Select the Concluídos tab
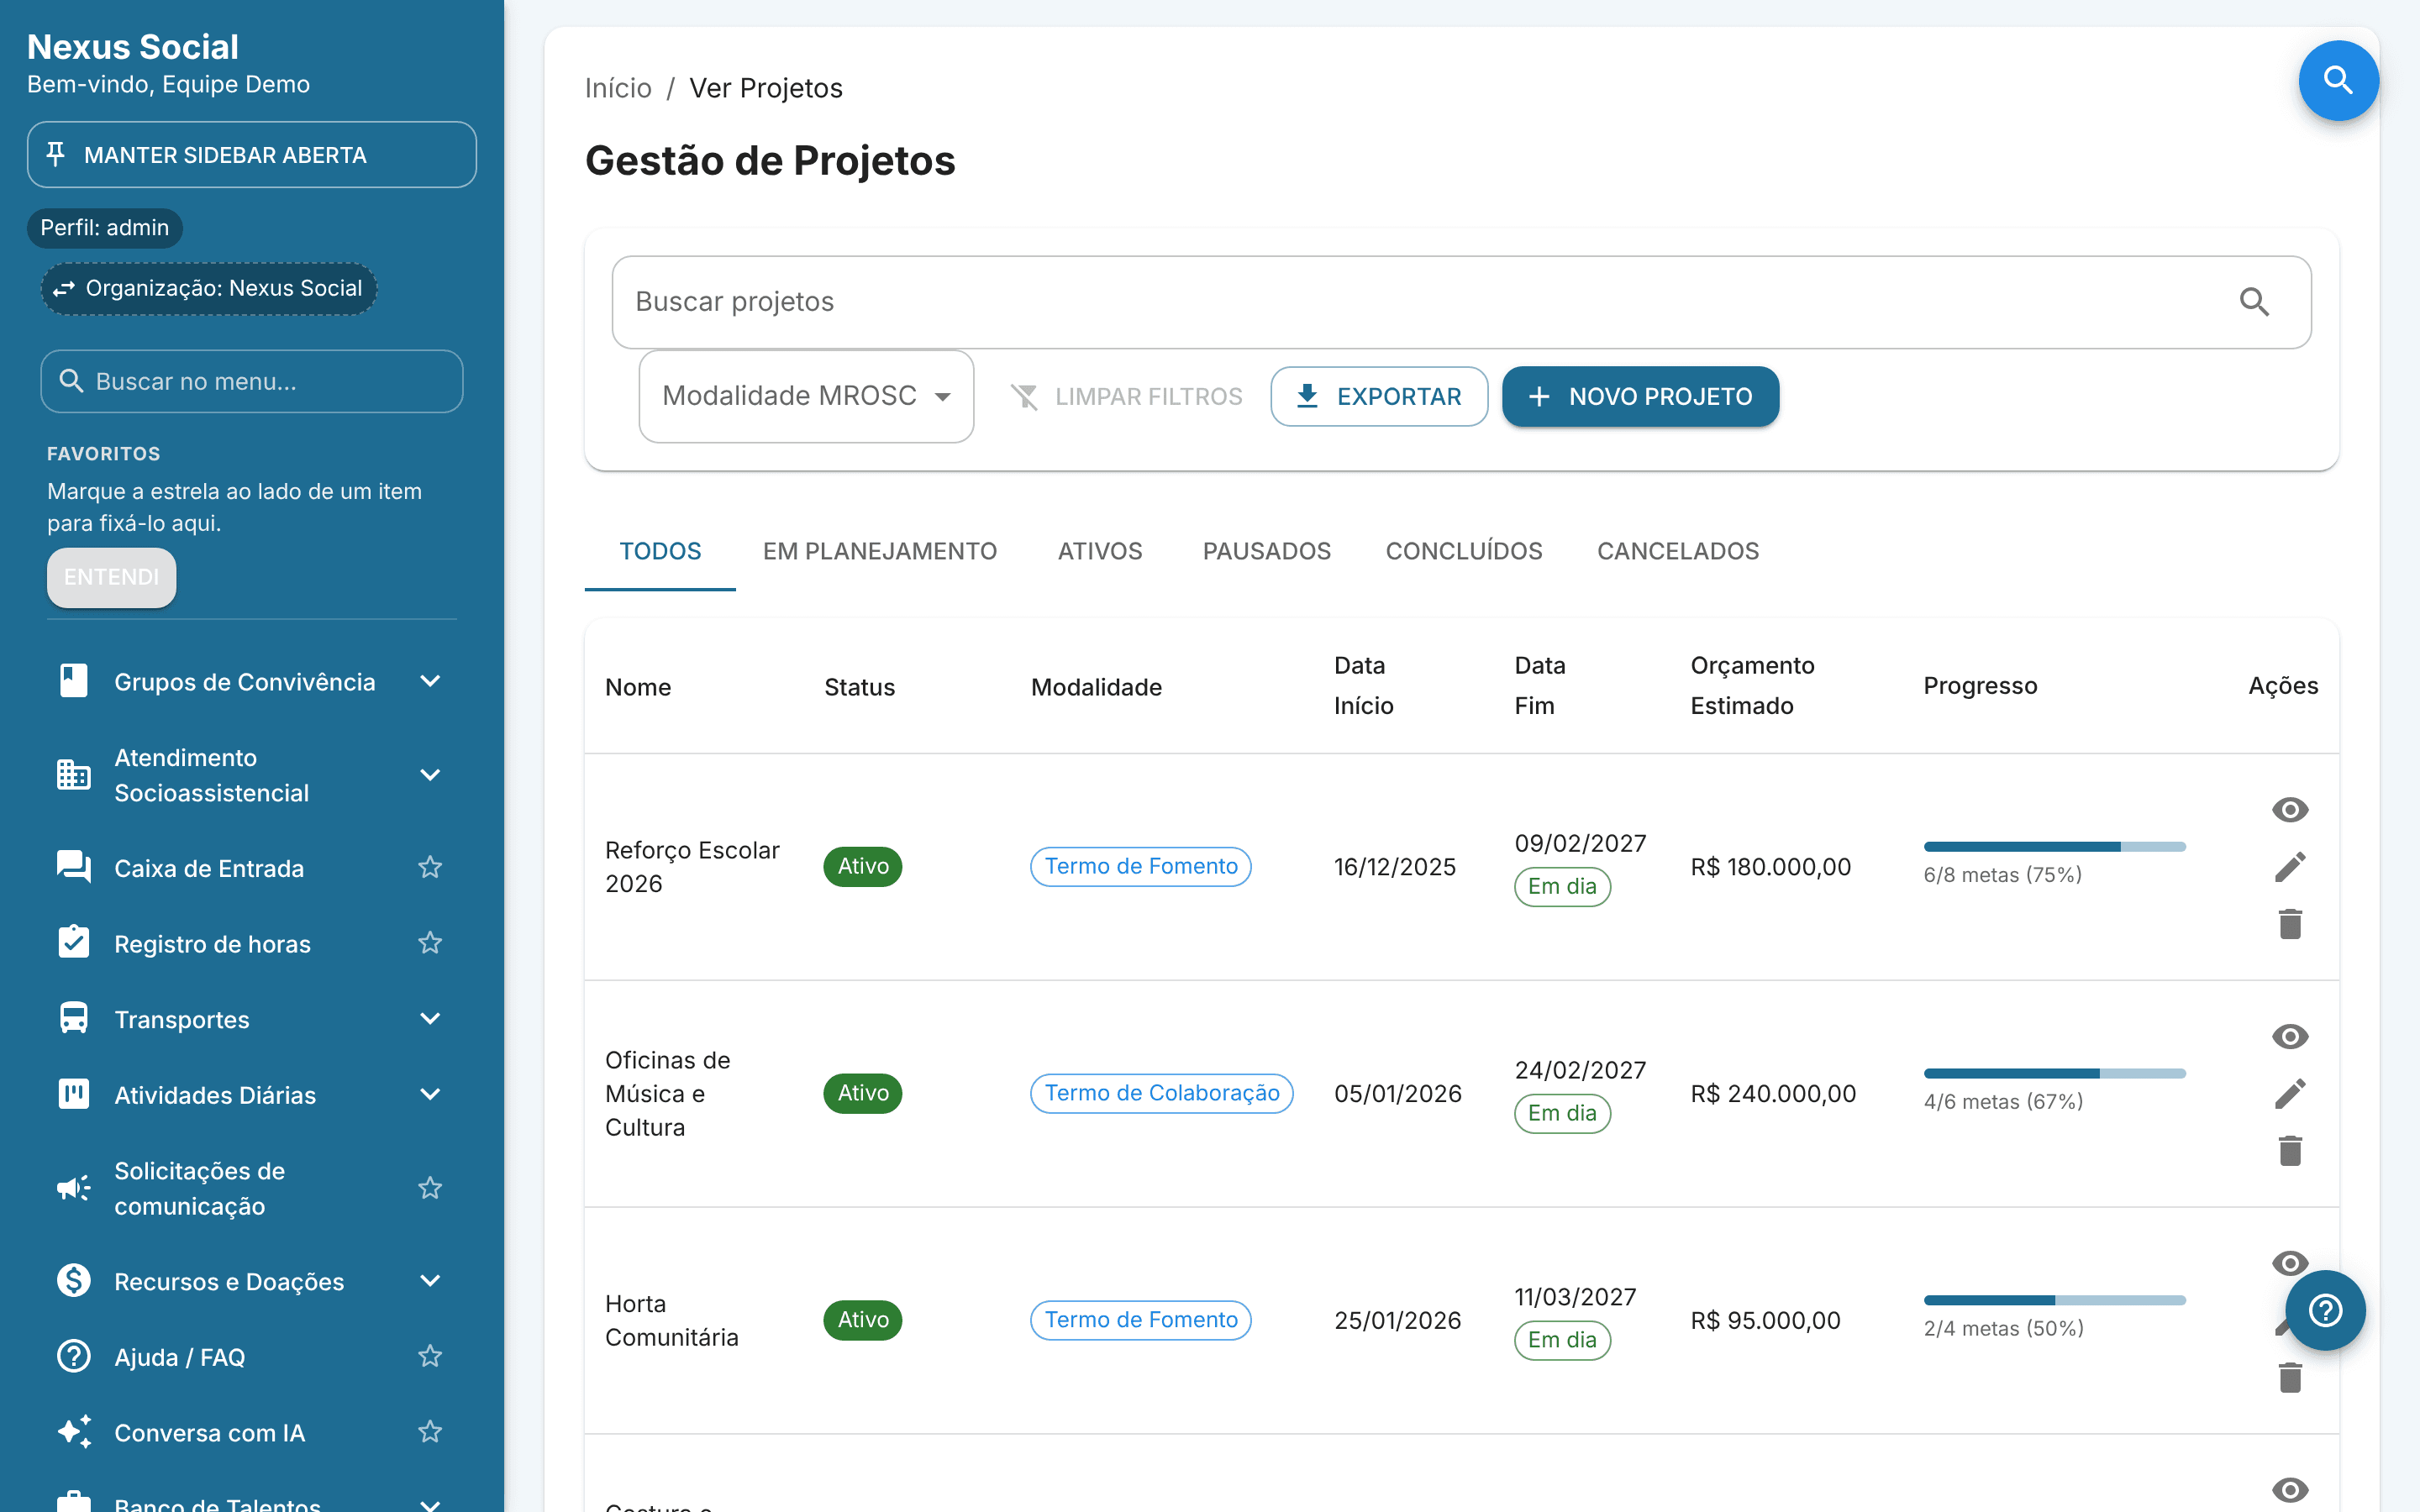The image size is (2420, 1512). [1464, 551]
